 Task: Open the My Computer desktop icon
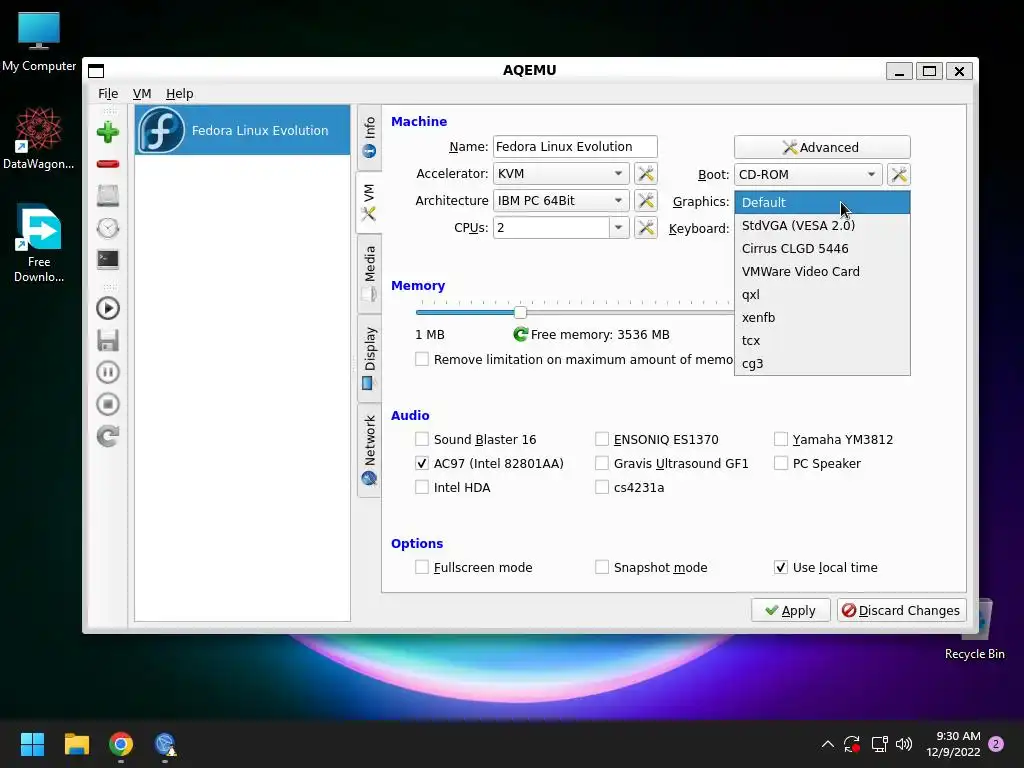click(x=39, y=40)
